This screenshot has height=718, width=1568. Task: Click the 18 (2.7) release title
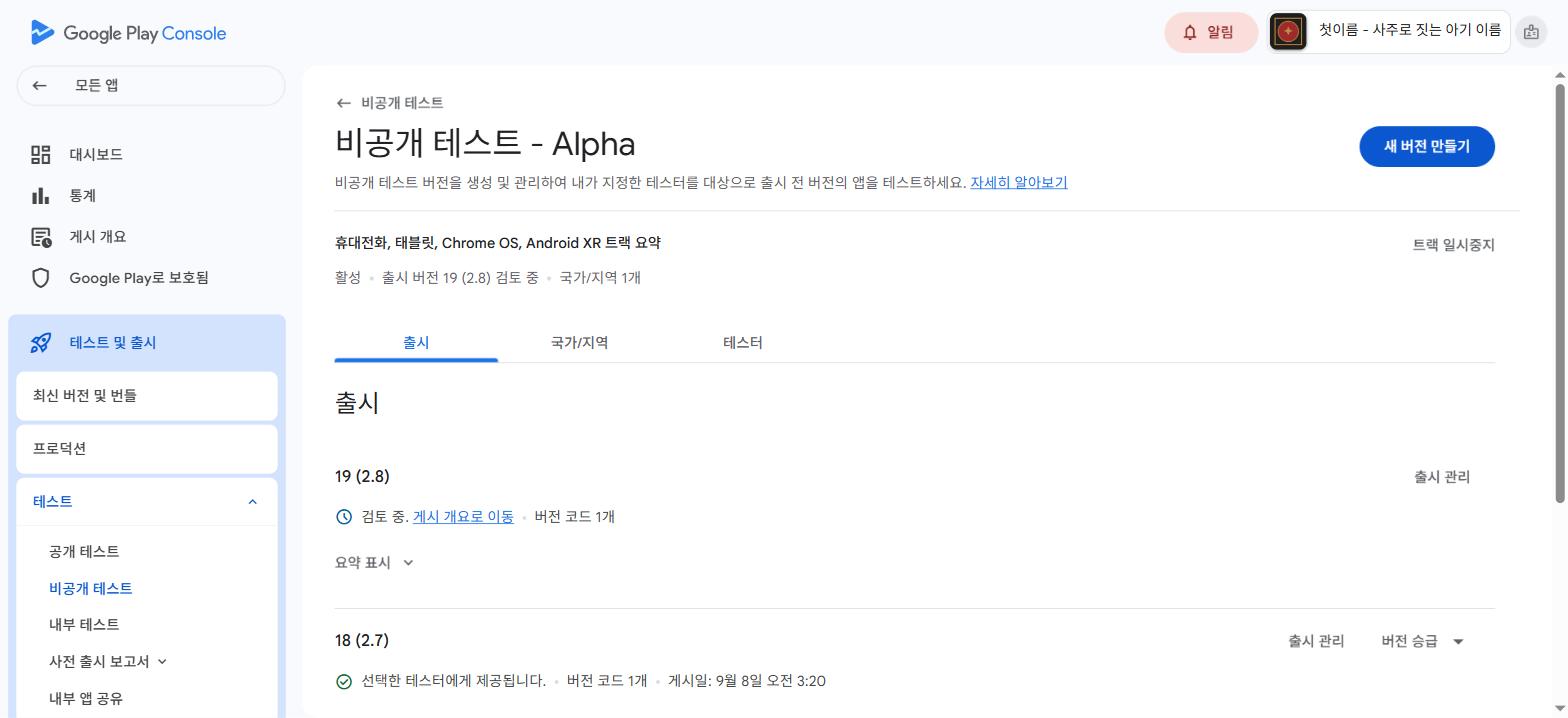362,640
